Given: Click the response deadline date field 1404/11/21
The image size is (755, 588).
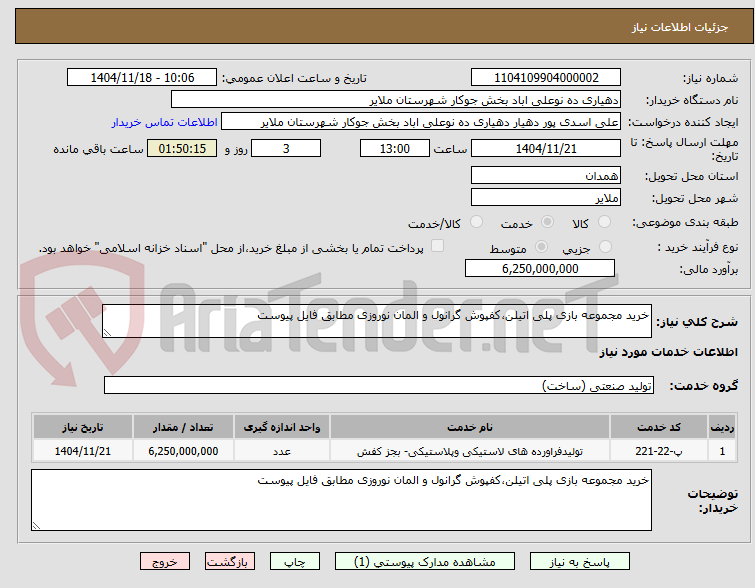Looking at the screenshot, I should coord(546,148).
